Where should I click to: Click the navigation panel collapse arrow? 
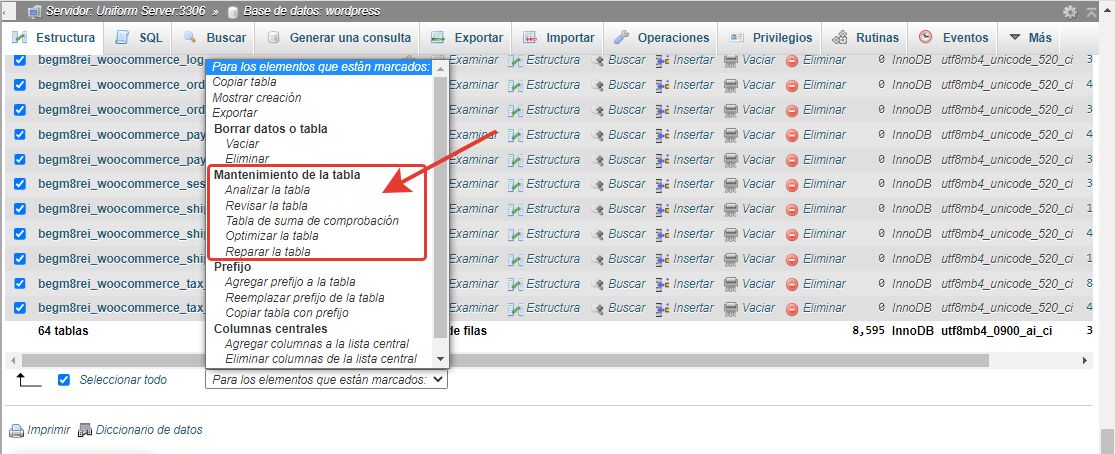click(x=5, y=12)
